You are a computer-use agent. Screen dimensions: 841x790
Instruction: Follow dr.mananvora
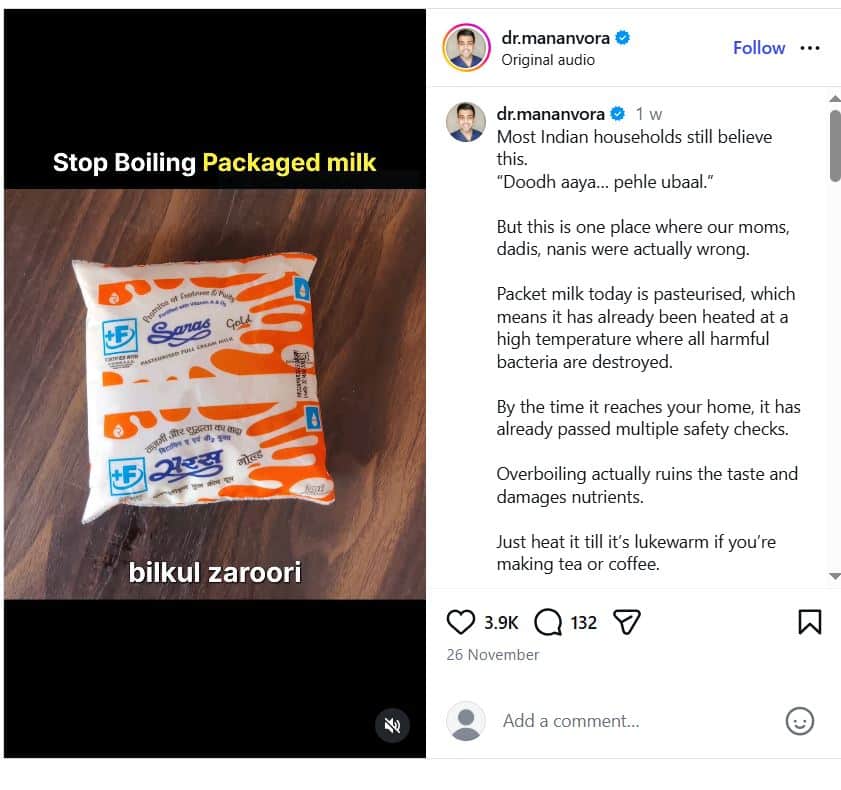(x=759, y=48)
